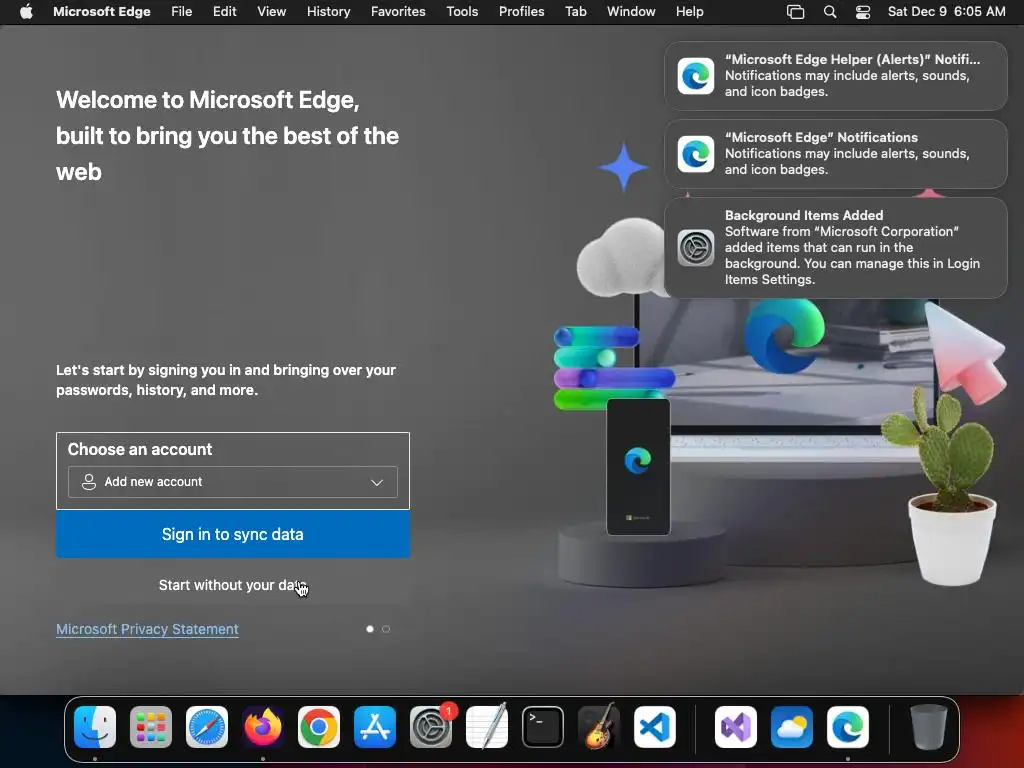Open Visual Studio Code in dock
The width and height of the screenshot is (1024, 768).
click(x=655, y=727)
